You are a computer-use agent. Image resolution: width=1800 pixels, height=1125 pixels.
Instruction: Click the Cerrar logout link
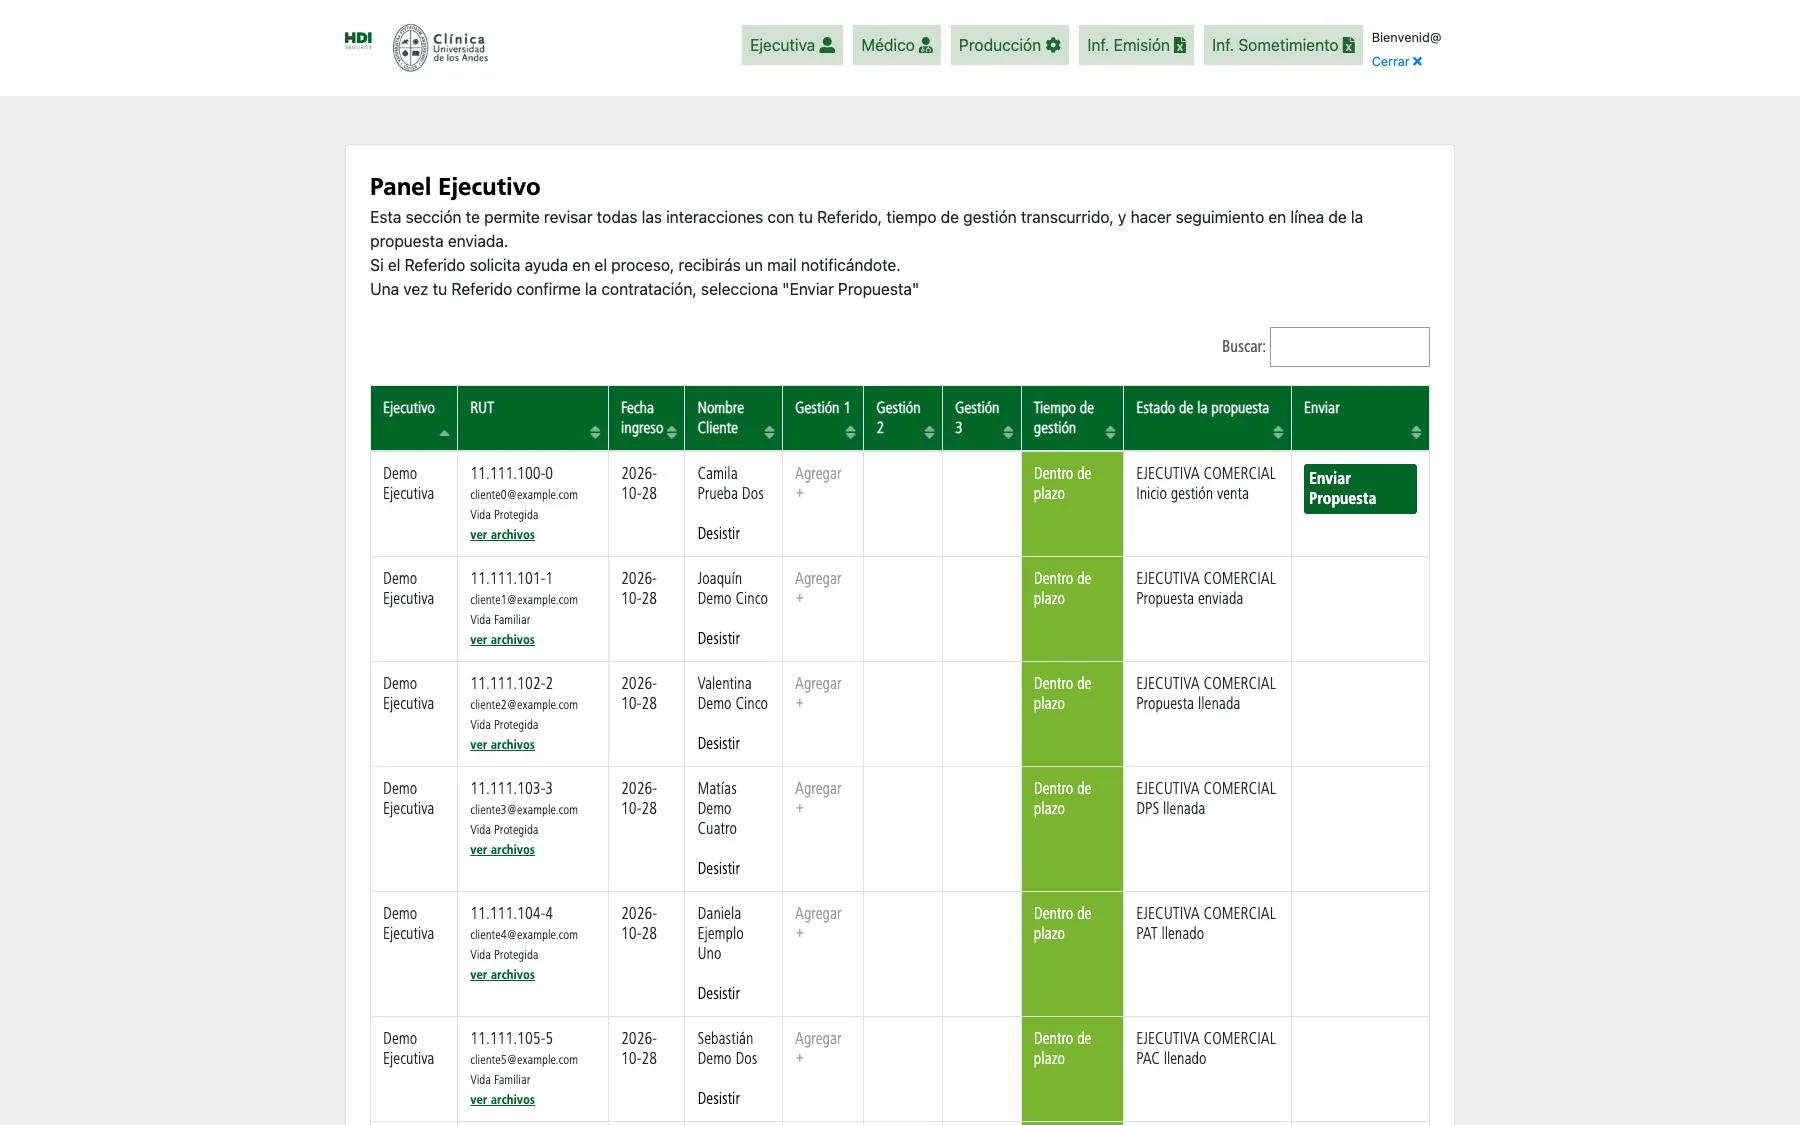click(1397, 62)
